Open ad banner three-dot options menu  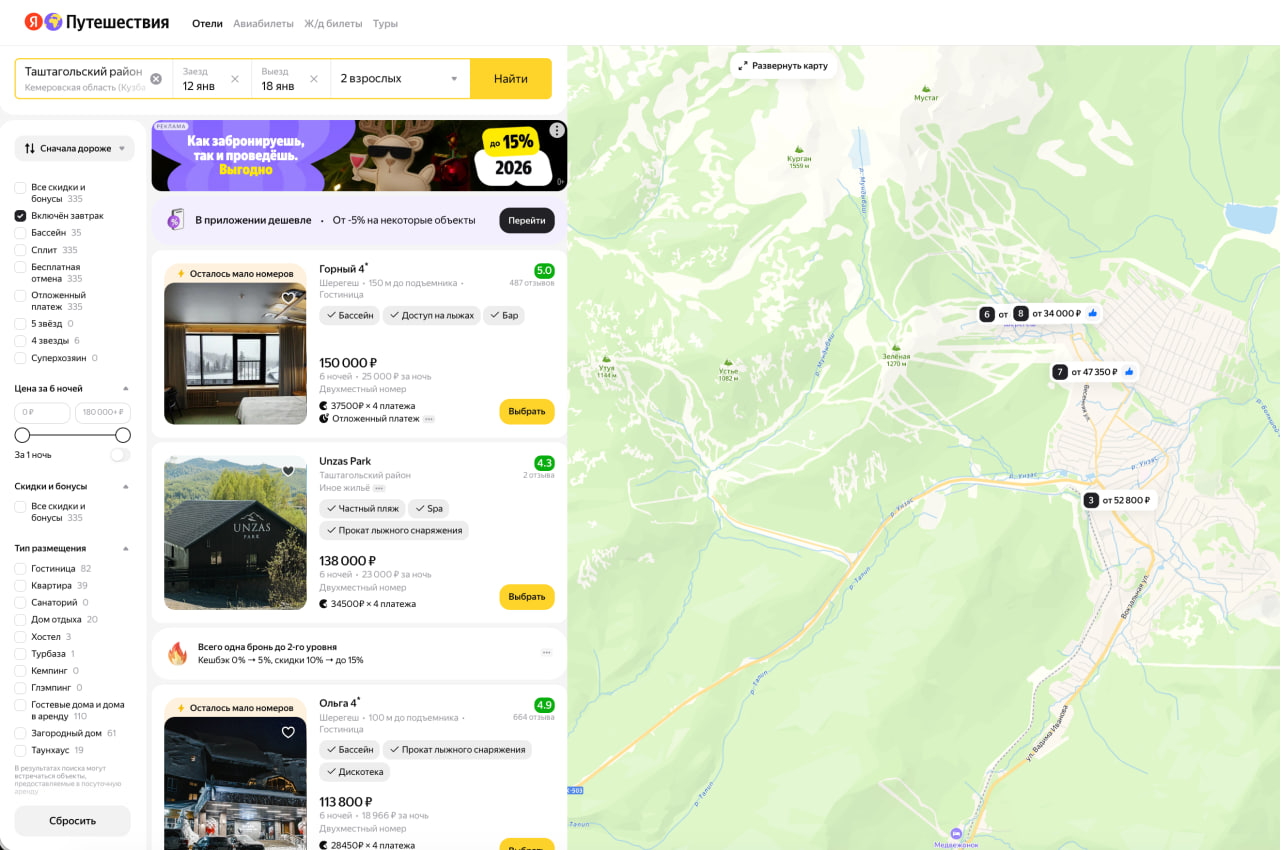557,130
